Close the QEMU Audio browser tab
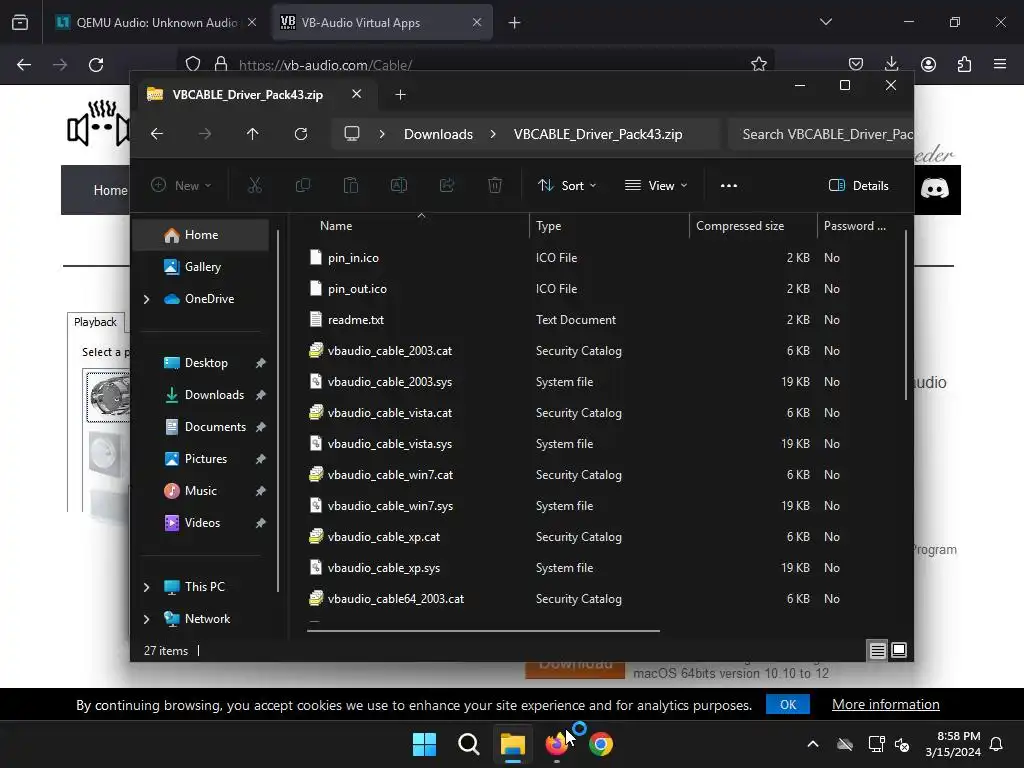1024x768 pixels. [252, 23]
